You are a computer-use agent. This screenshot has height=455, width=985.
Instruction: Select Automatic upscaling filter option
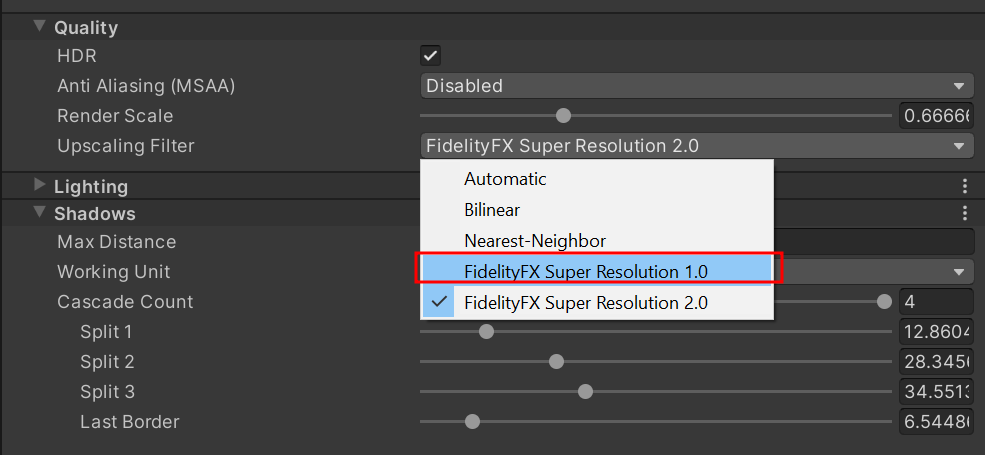506,179
